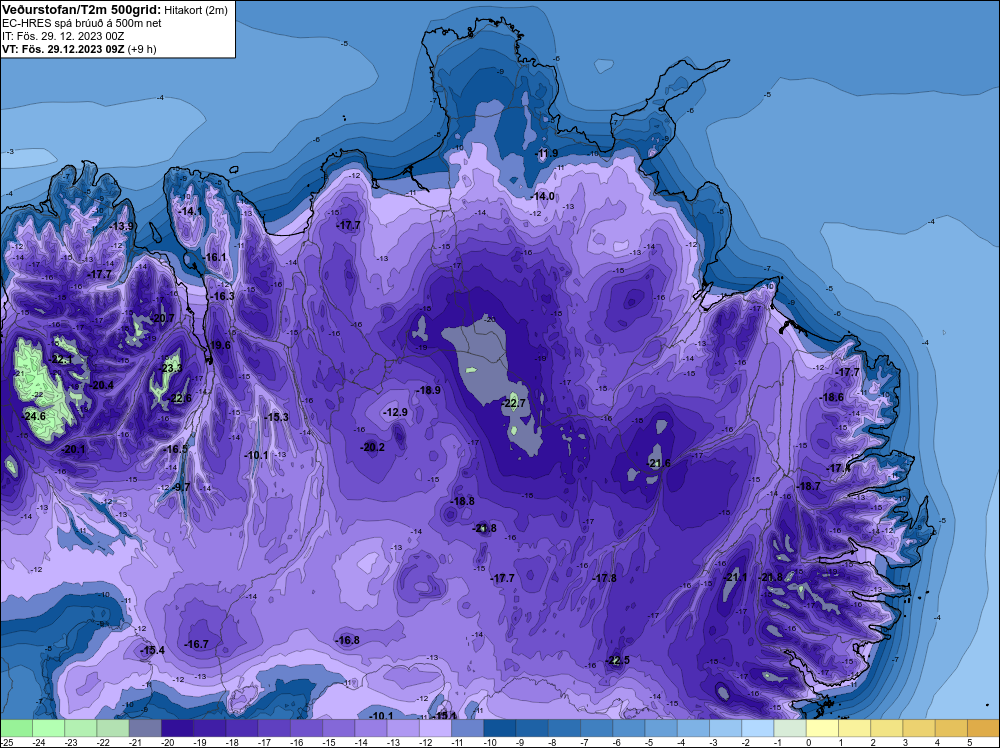1000x748 pixels.
Task: Click the -21.1 temperature label
Action: (735, 577)
